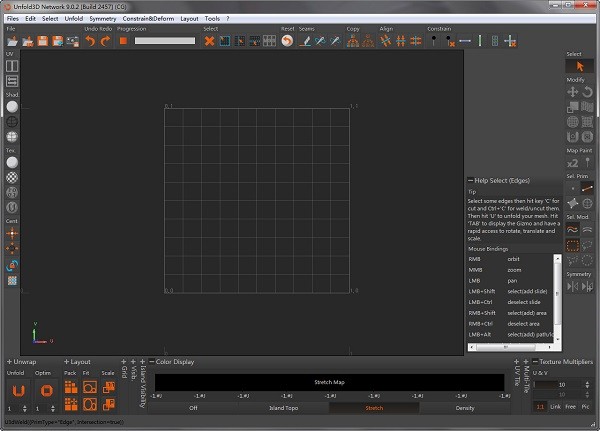Collapse the Help Select (Edges) panel
This screenshot has width=600, height=431.
471,179
